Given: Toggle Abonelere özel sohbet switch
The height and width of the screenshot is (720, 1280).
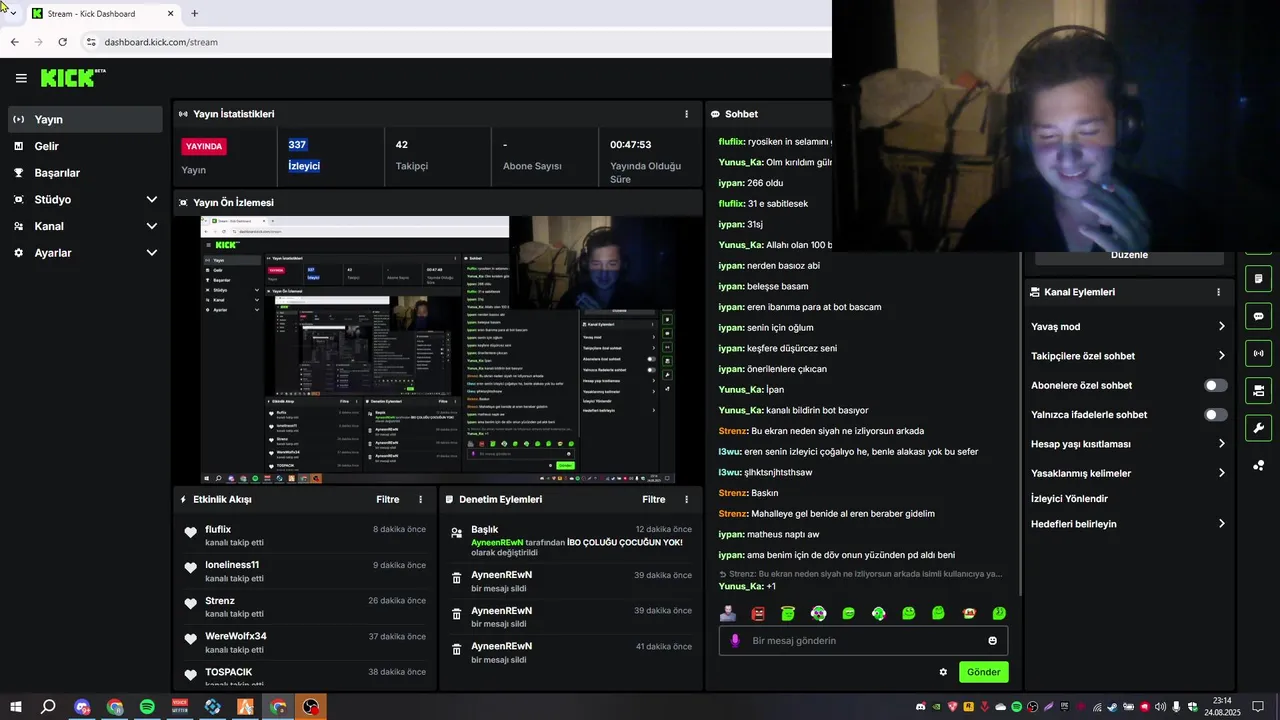Looking at the screenshot, I should 1215,385.
